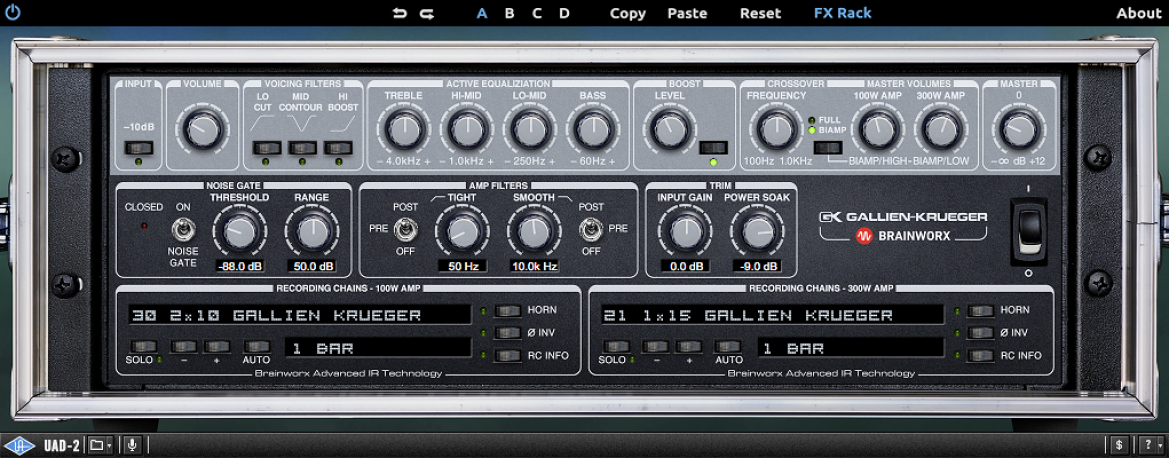This screenshot has height=458, width=1169.
Task: Click the Volume knob
Action: click(x=202, y=130)
